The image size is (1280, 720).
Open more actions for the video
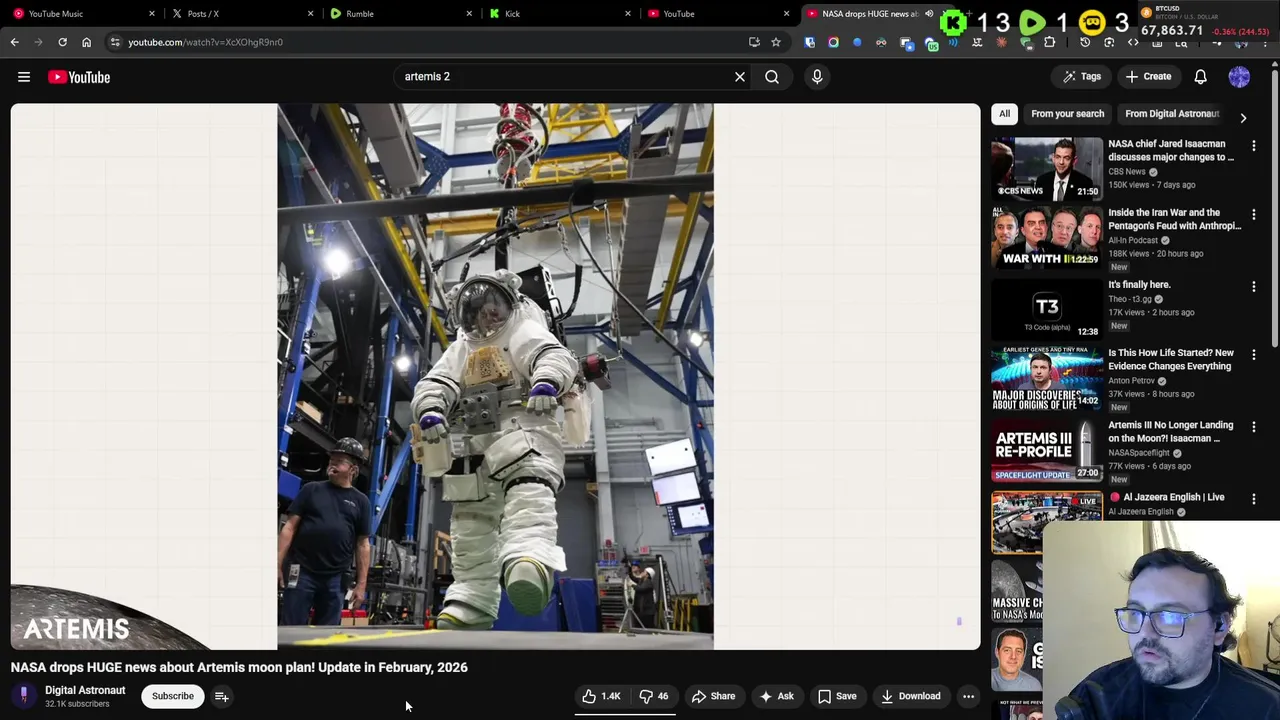[x=968, y=696]
